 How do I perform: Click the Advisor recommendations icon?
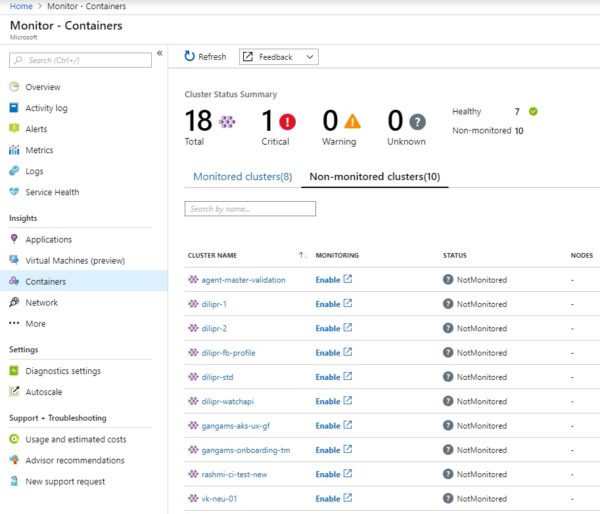(14, 460)
